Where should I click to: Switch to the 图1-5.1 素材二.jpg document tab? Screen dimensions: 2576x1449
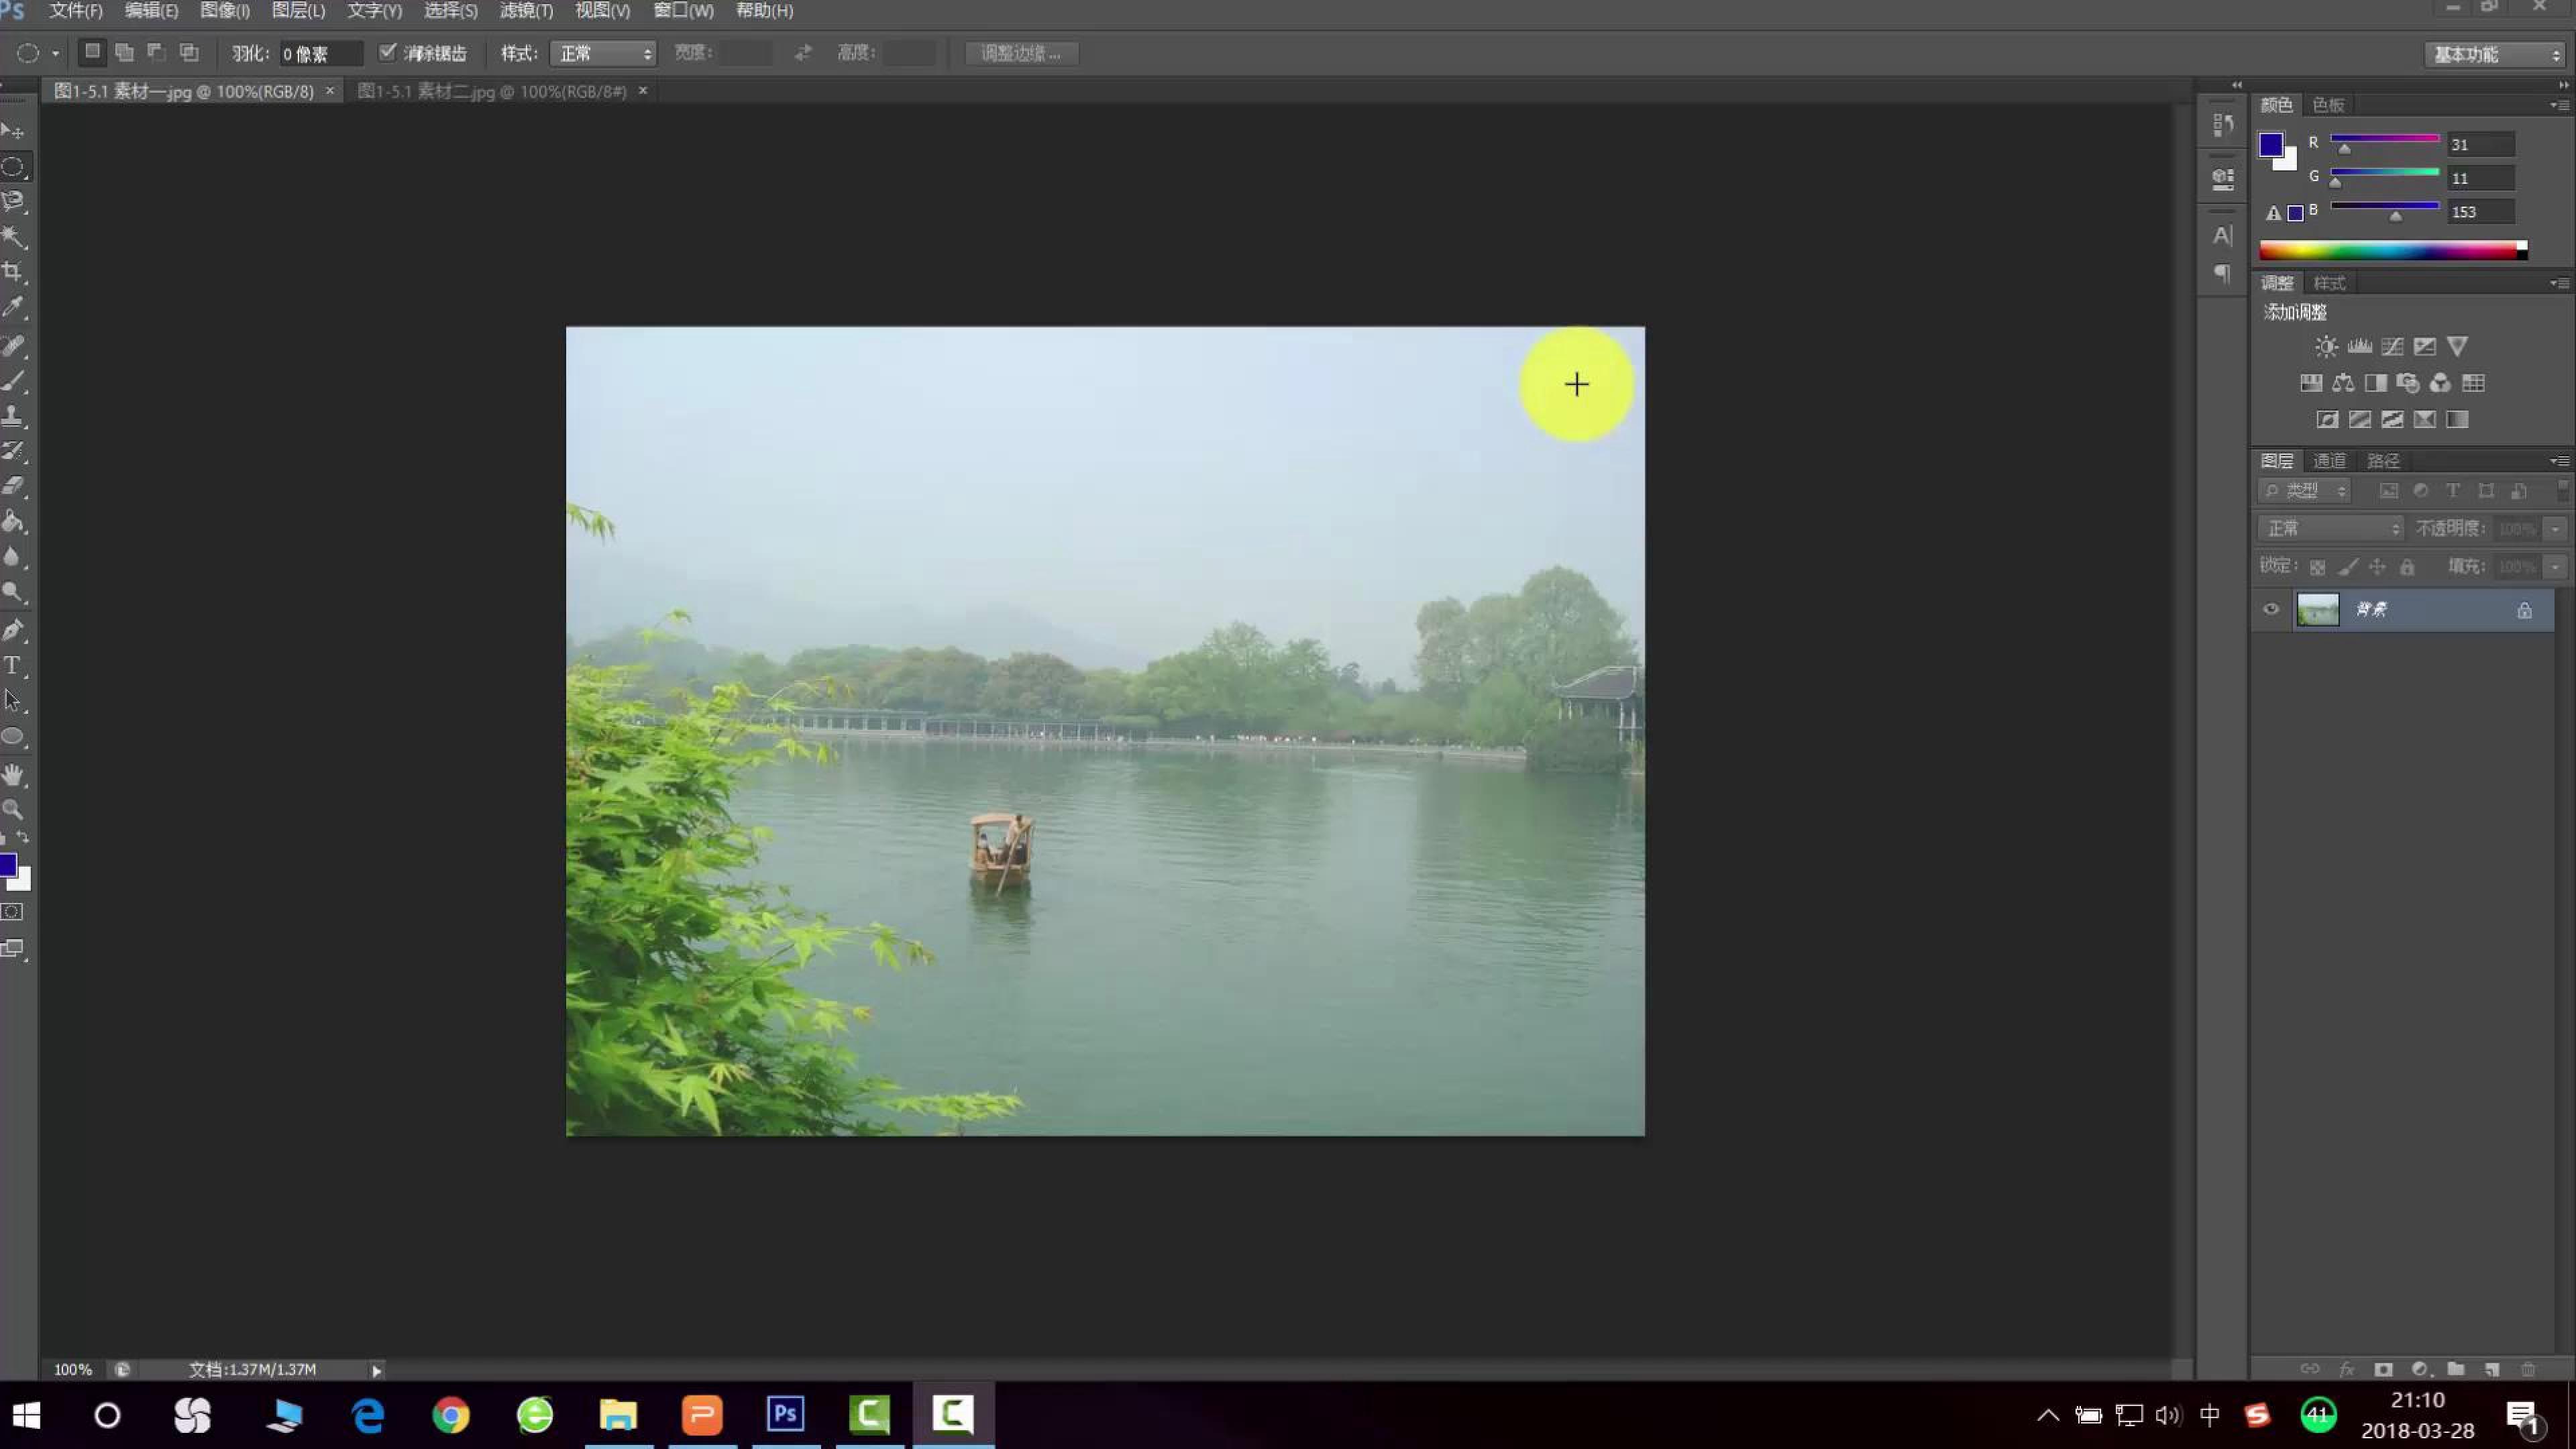[492, 91]
